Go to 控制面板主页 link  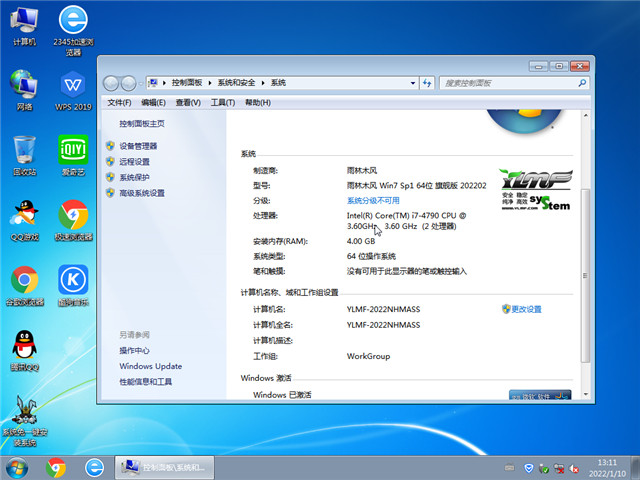click(142, 124)
